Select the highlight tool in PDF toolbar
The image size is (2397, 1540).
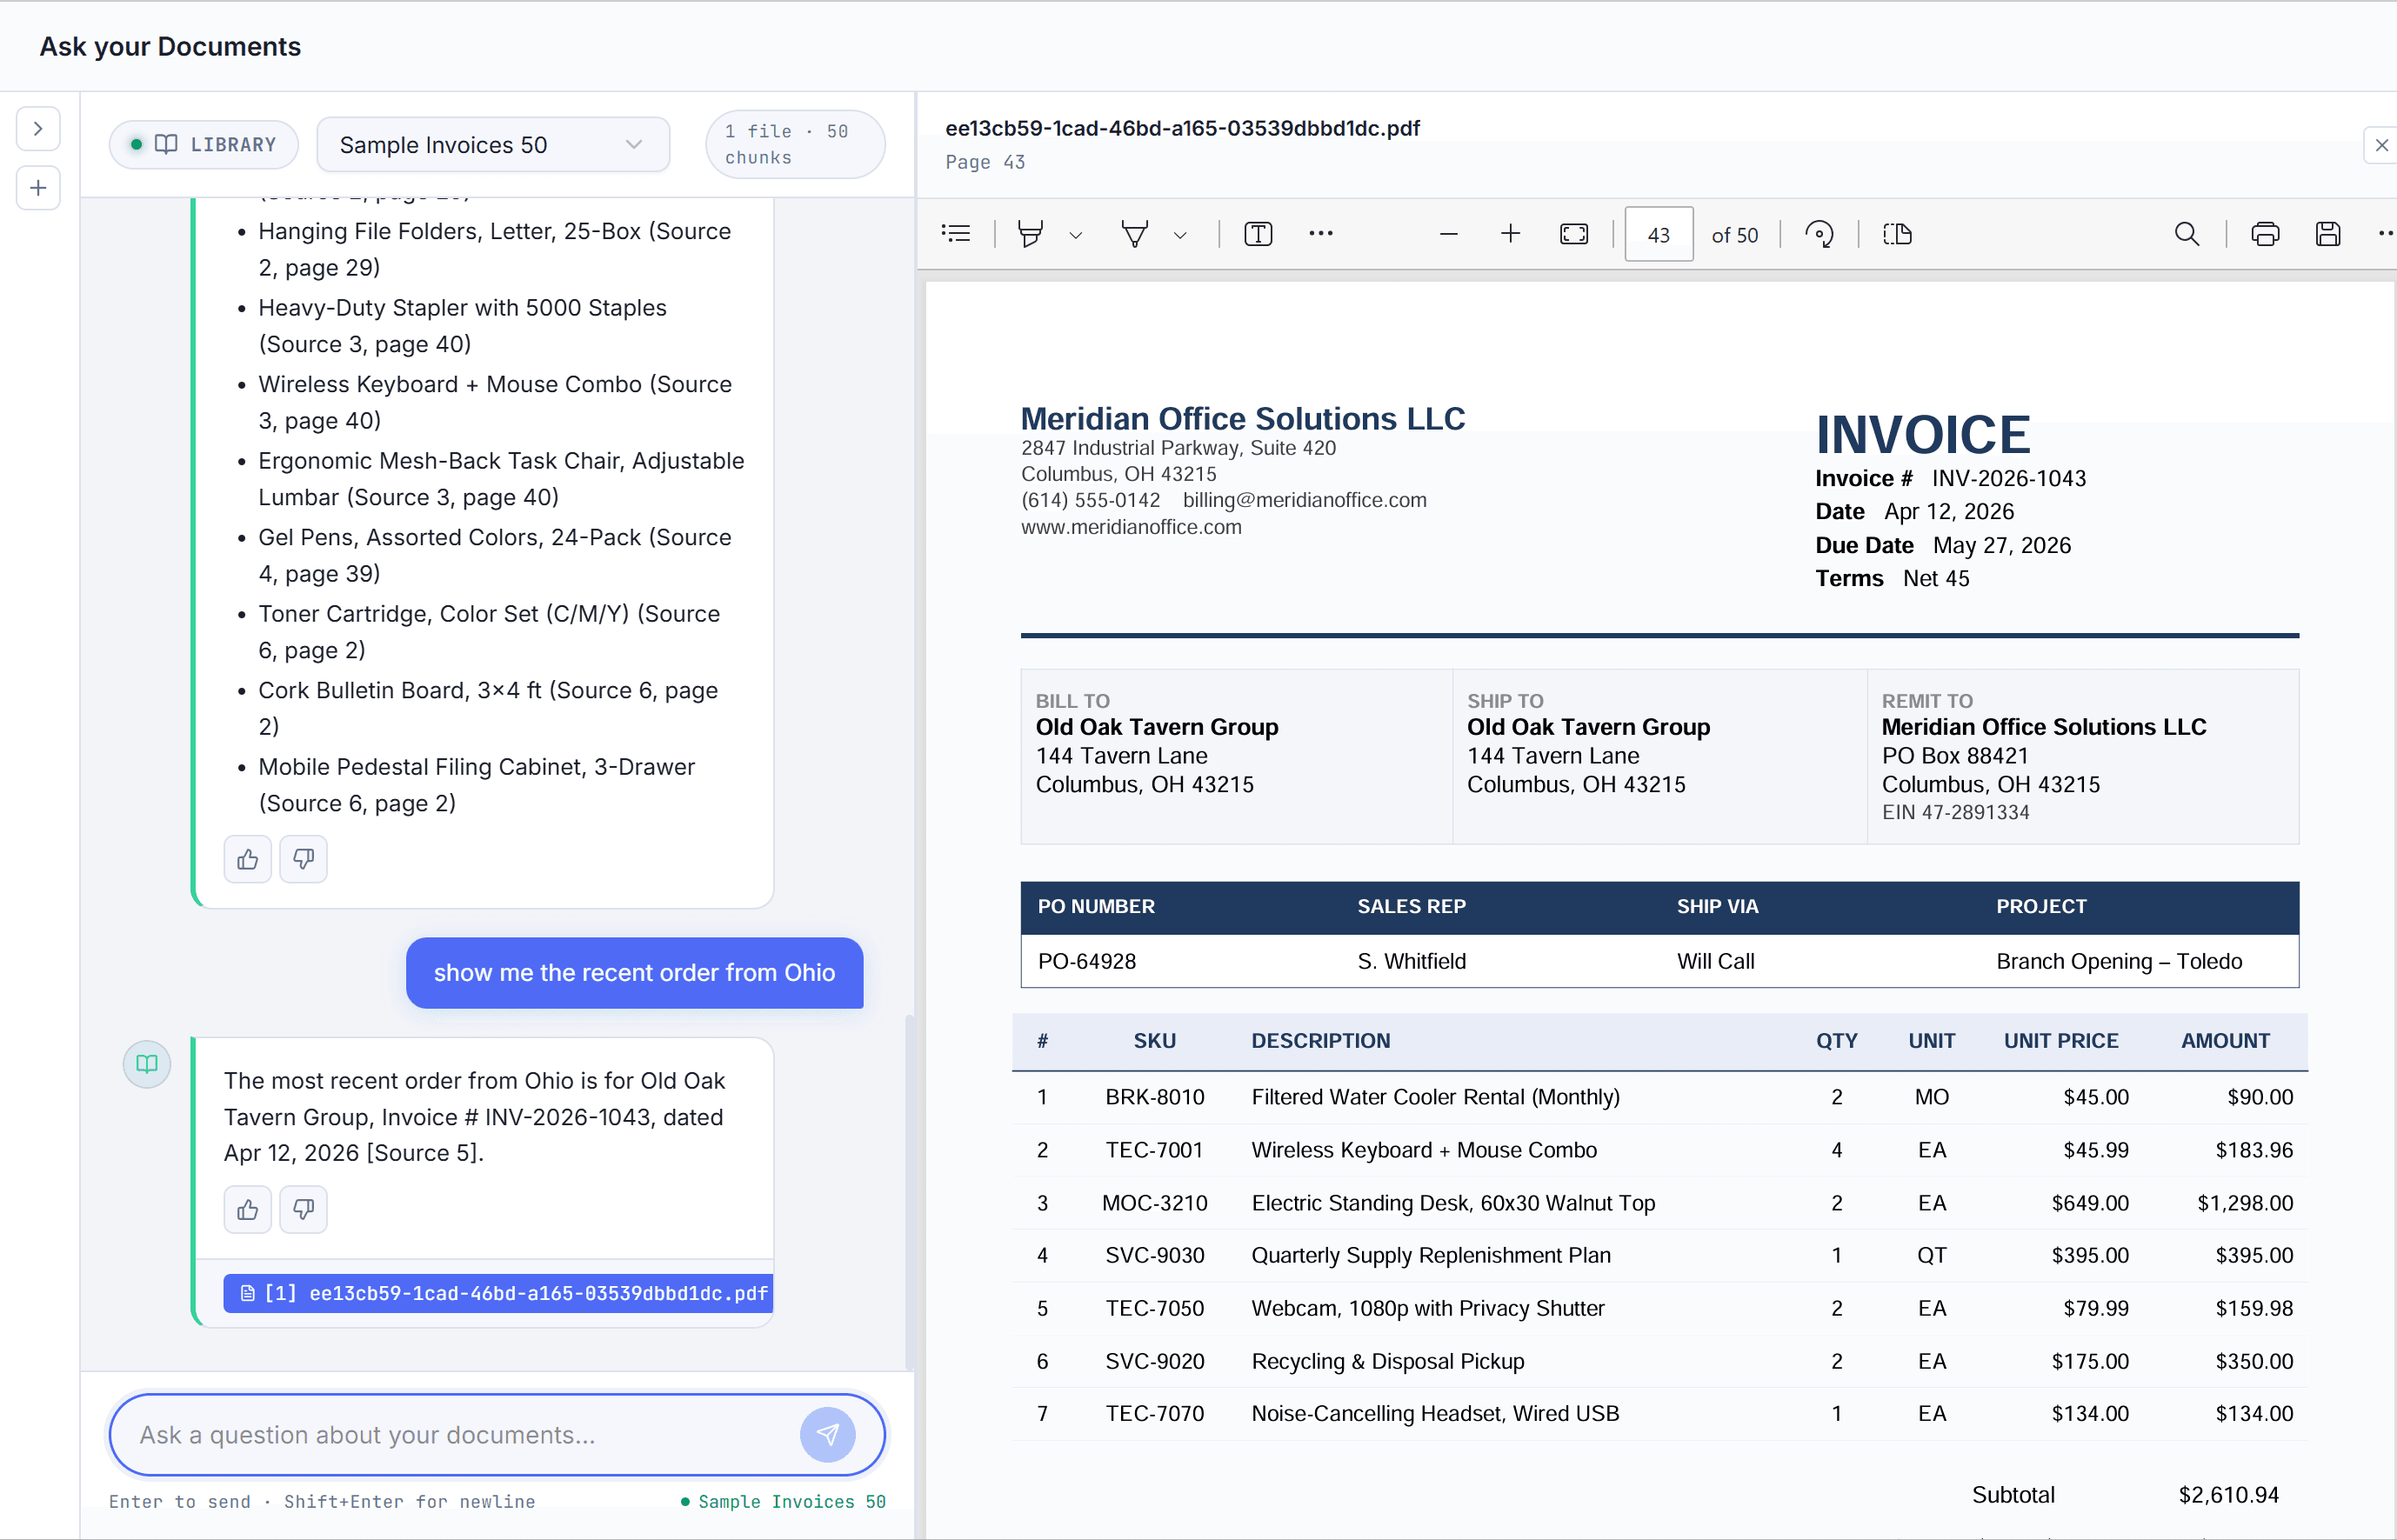pos(1030,234)
